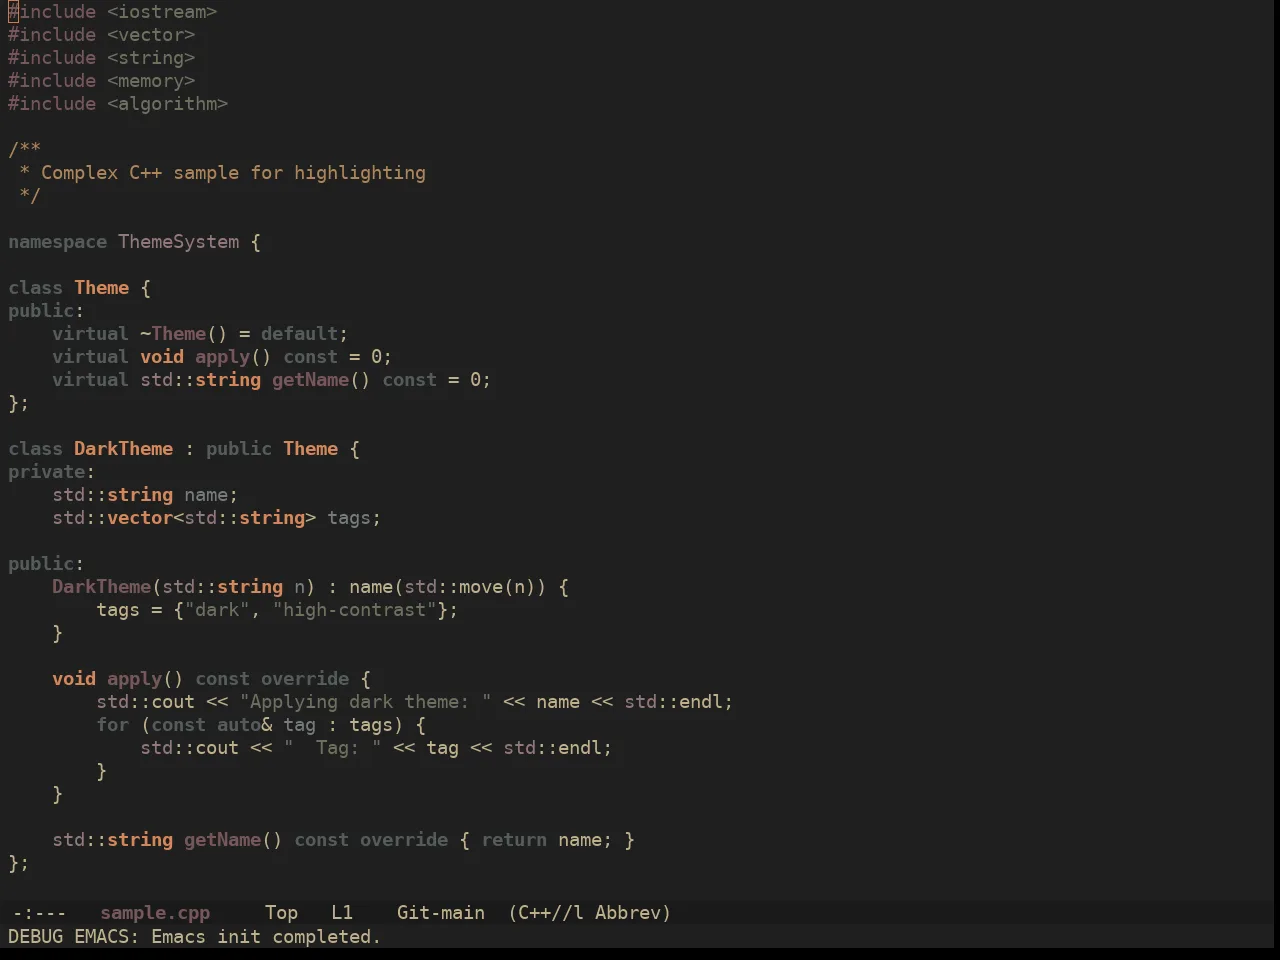The height and width of the screenshot is (960, 1280).
Task: Click 'override' in the 'void apply() const override' line
Action: (x=305, y=679)
